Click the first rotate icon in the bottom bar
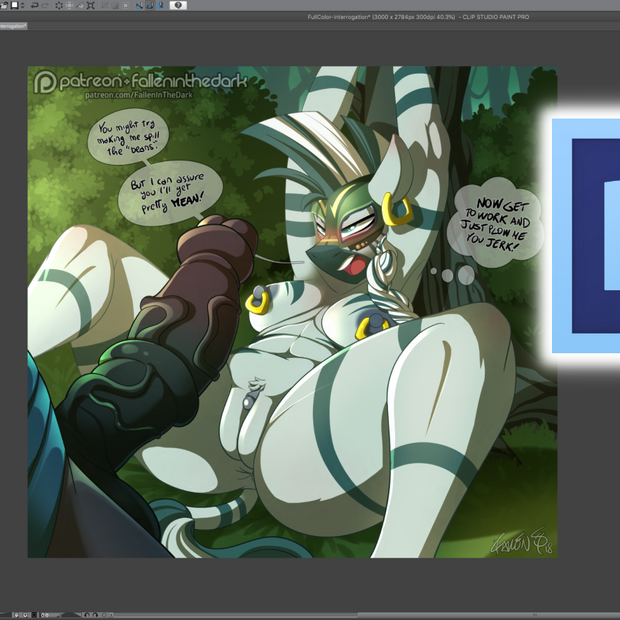Viewport: 620px width, 620px height. pos(87,615)
